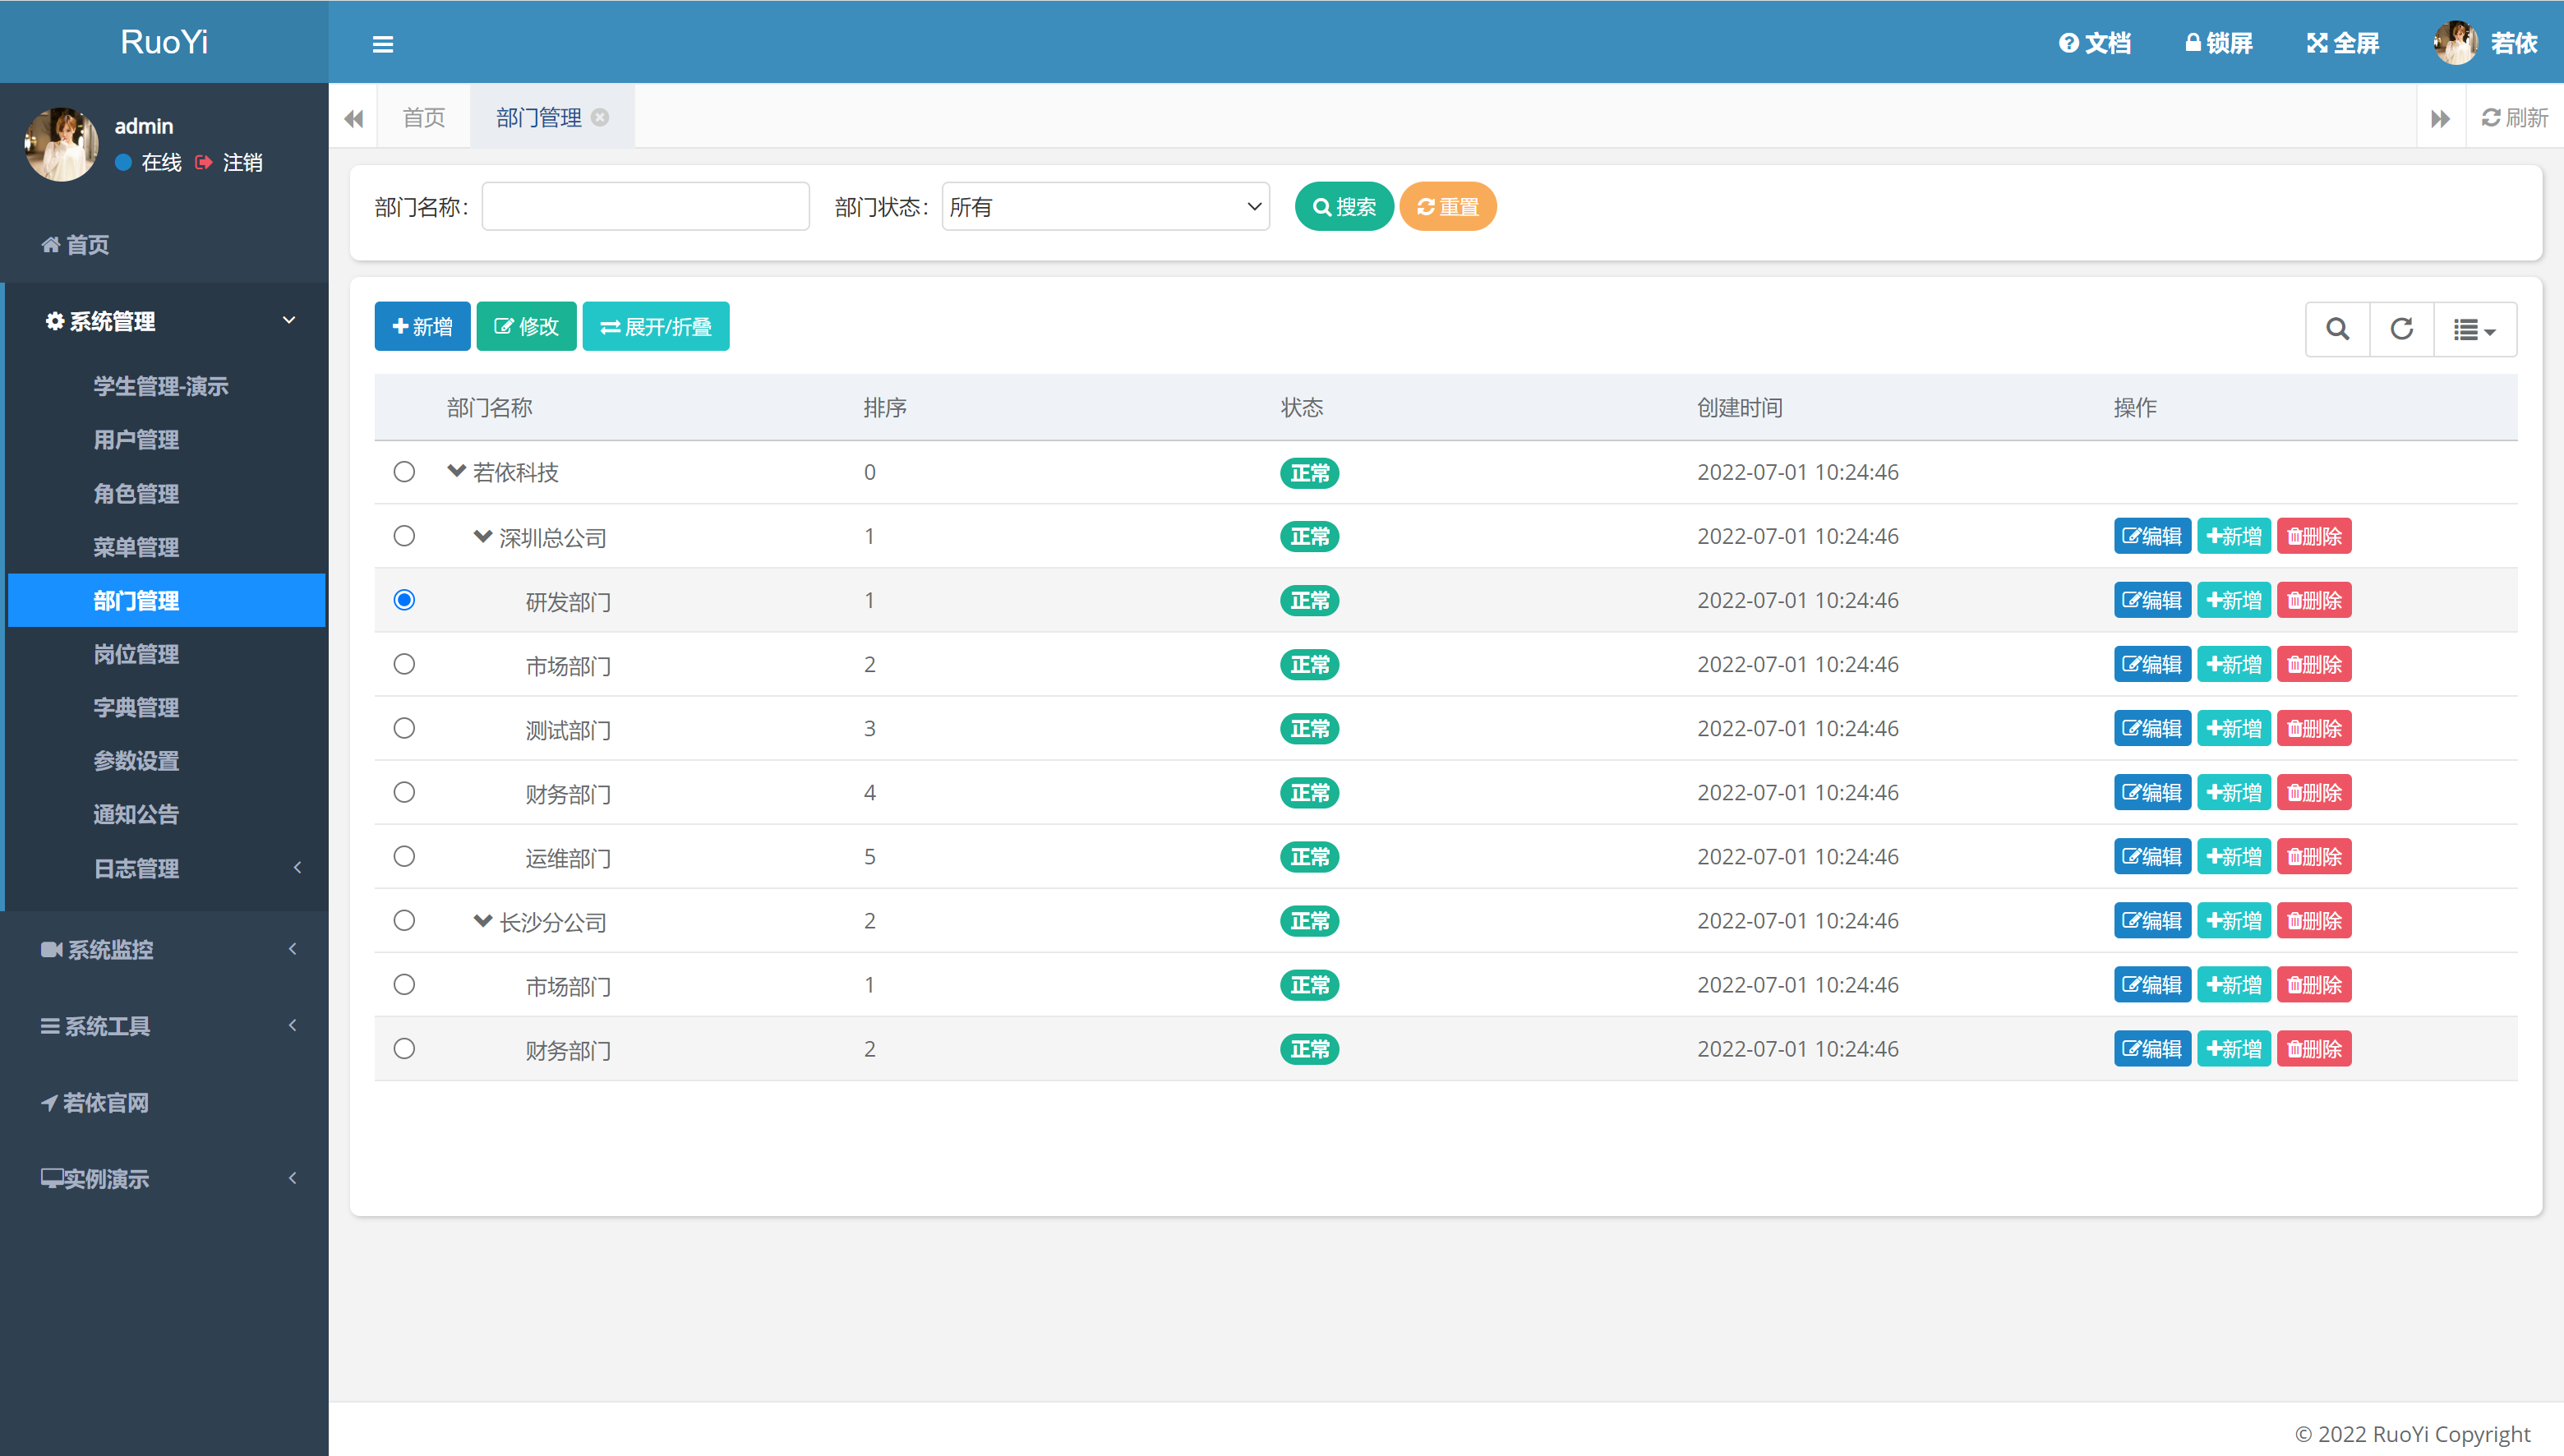This screenshot has width=2564, height=1456.
Task: Collapse the 若依科技 tree node
Action: [x=456, y=471]
